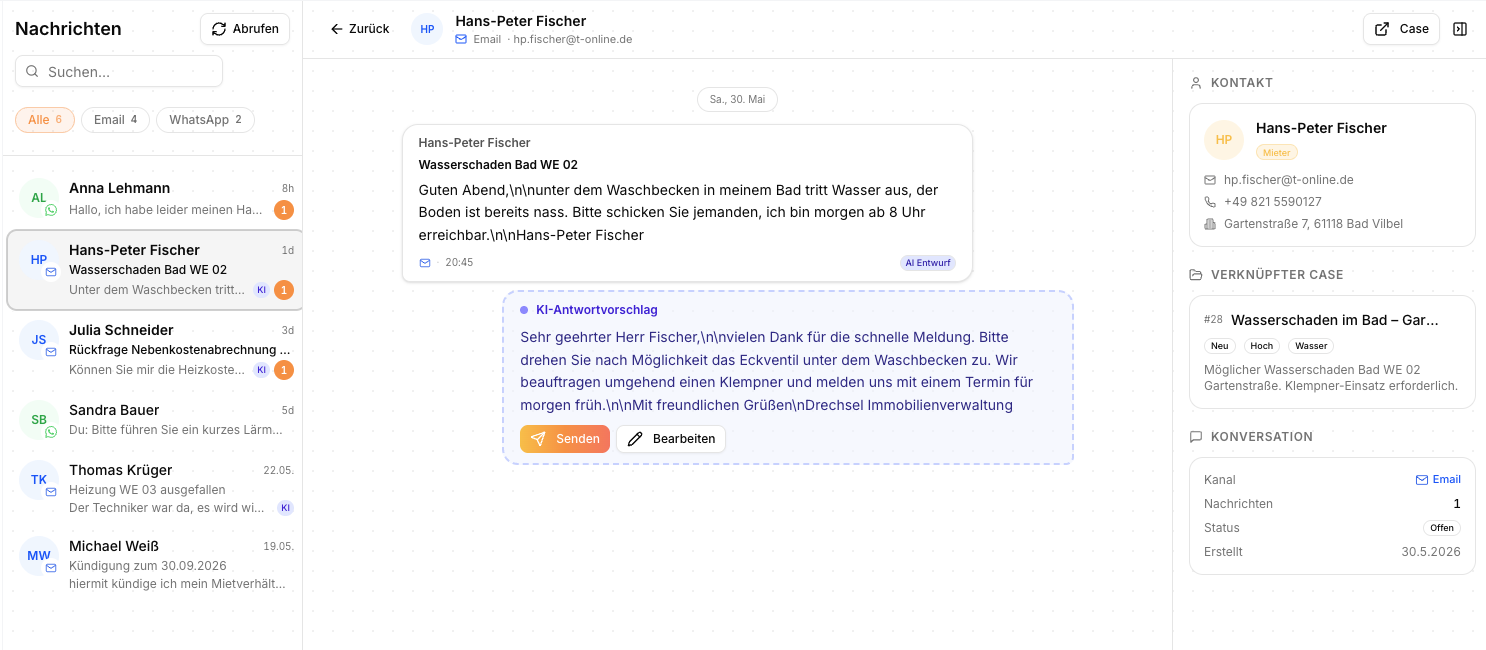Click phone number +49 821 5590127
The image size is (1486, 650).
(x=1273, y=202)
